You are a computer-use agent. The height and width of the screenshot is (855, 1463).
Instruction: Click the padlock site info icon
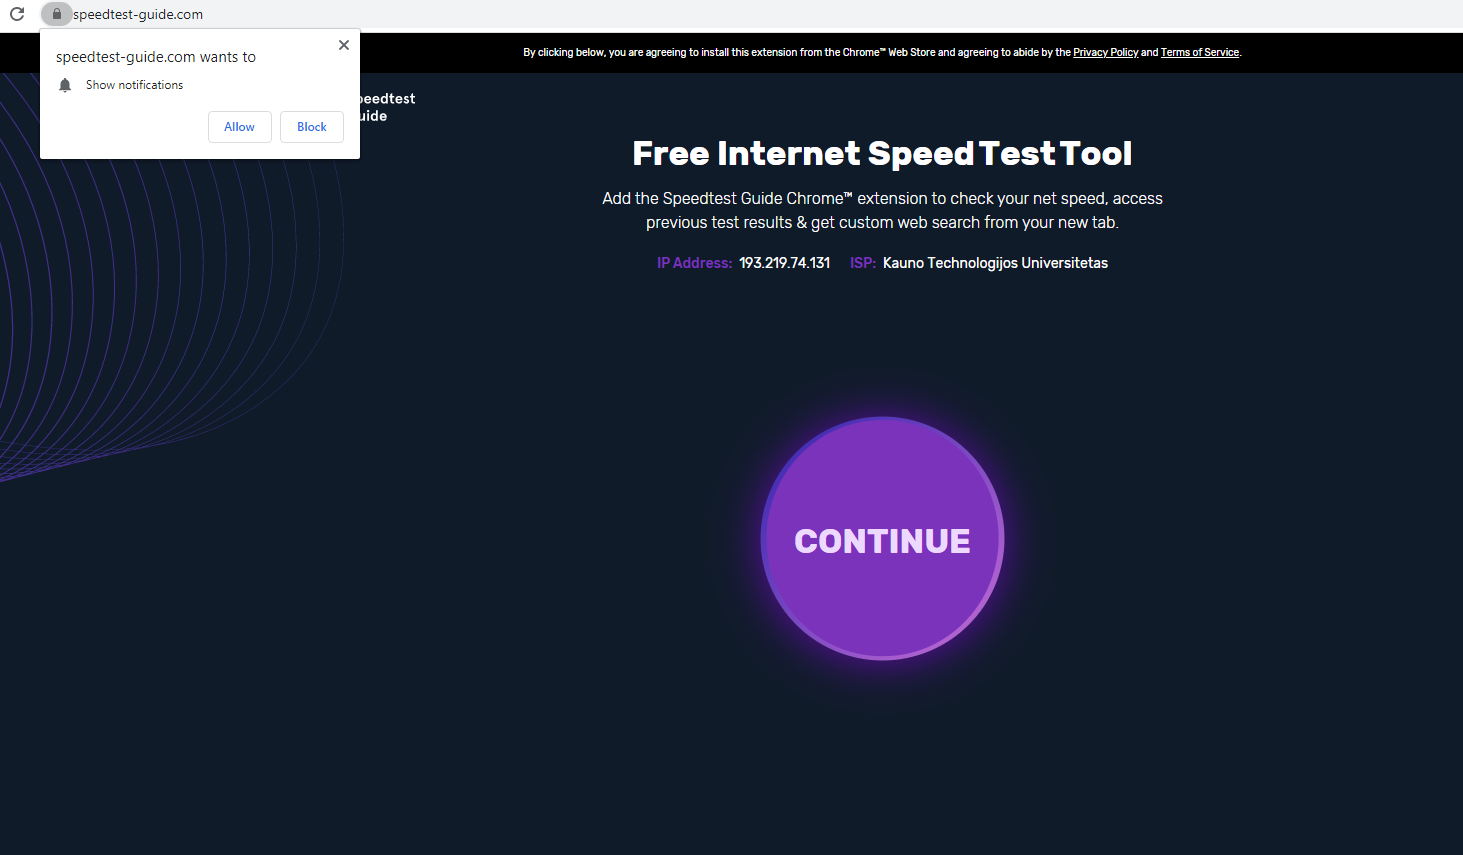pyautogui.click(x=57, y=14)
